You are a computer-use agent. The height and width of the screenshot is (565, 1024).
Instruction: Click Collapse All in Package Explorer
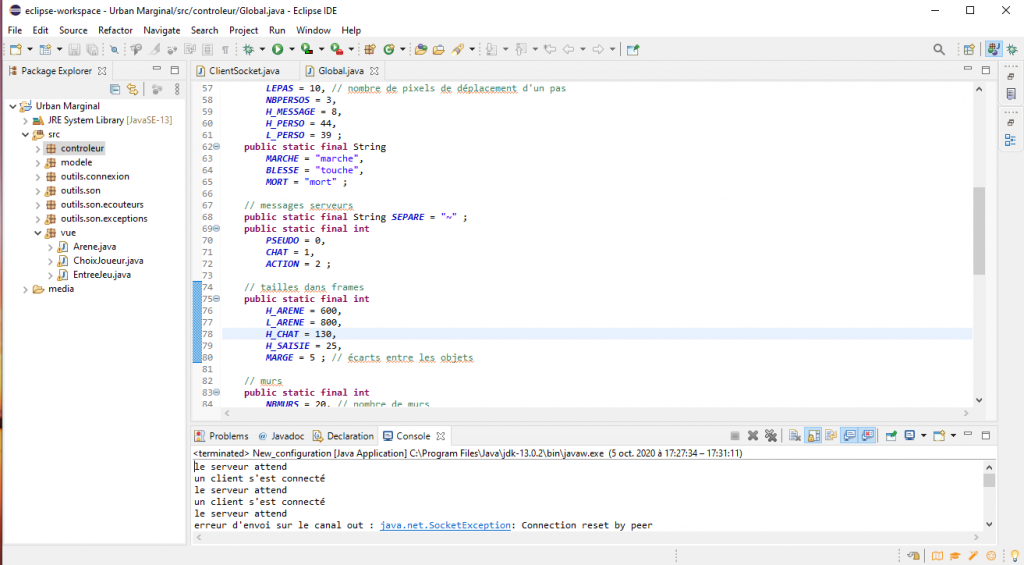tap(115, 90)
